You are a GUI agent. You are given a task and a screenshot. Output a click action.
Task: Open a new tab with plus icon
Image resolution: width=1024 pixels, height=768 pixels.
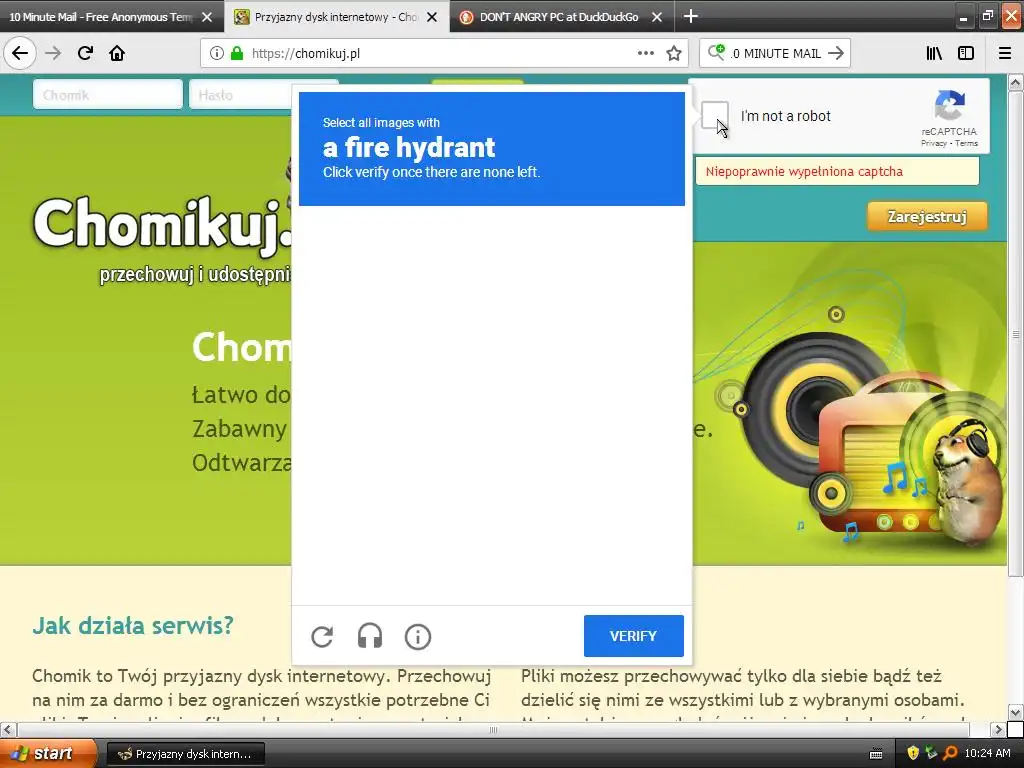[x=690, y=16]
